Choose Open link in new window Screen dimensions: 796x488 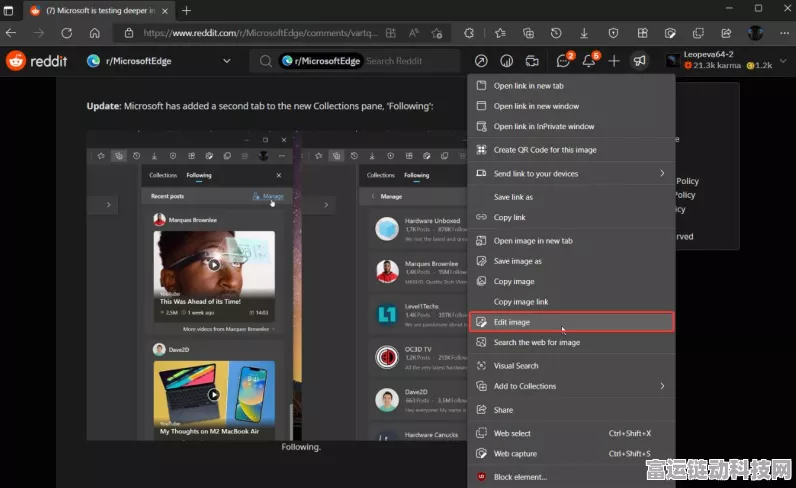pyautogui.click(x=572, y=106)
